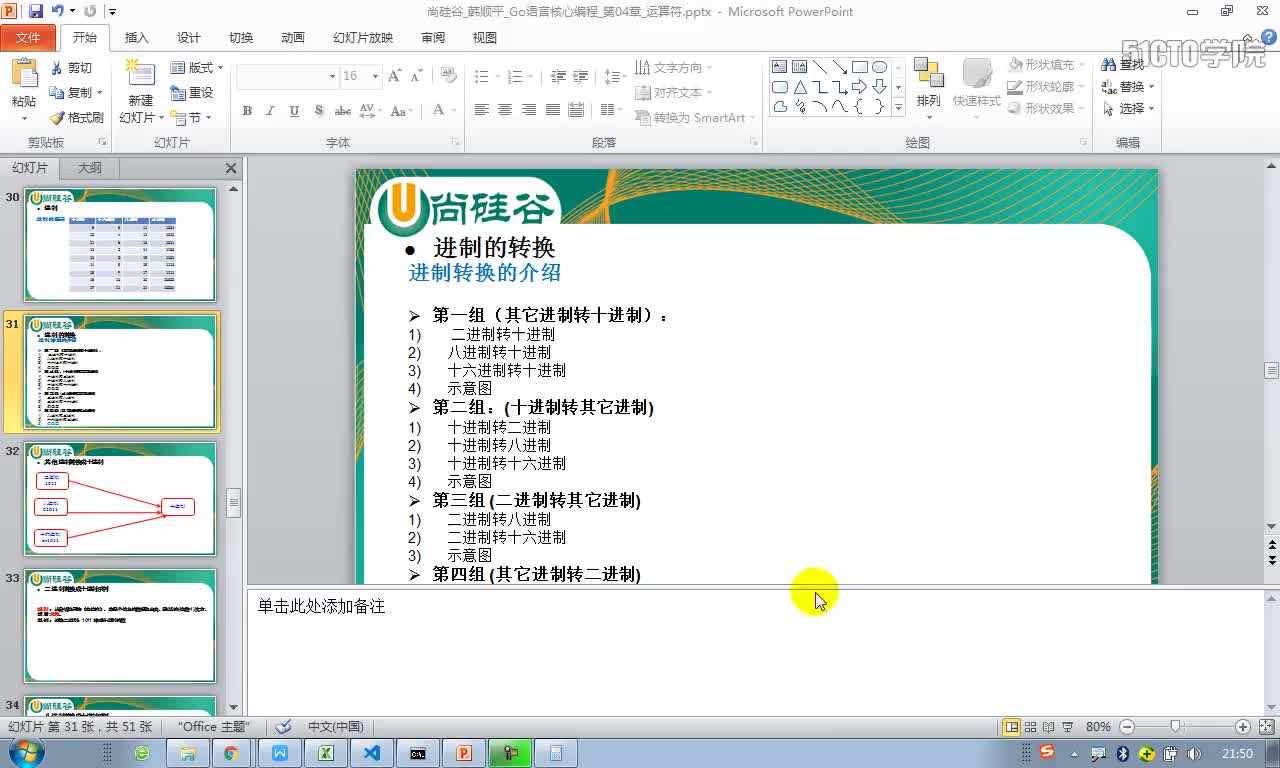Select slide 32 thumbnail
Screen dimensions: 1280x768
coord(120,499)
